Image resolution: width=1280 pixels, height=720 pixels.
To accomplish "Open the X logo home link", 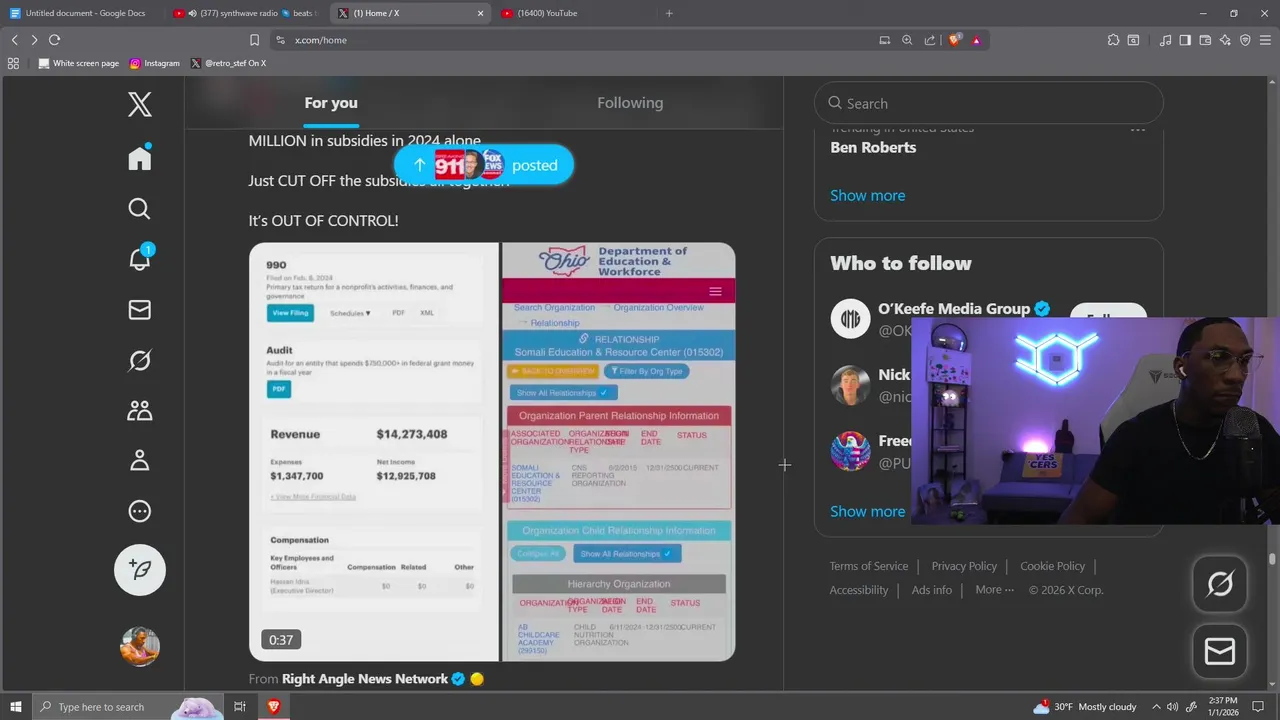I will click(x=140, y=104).
